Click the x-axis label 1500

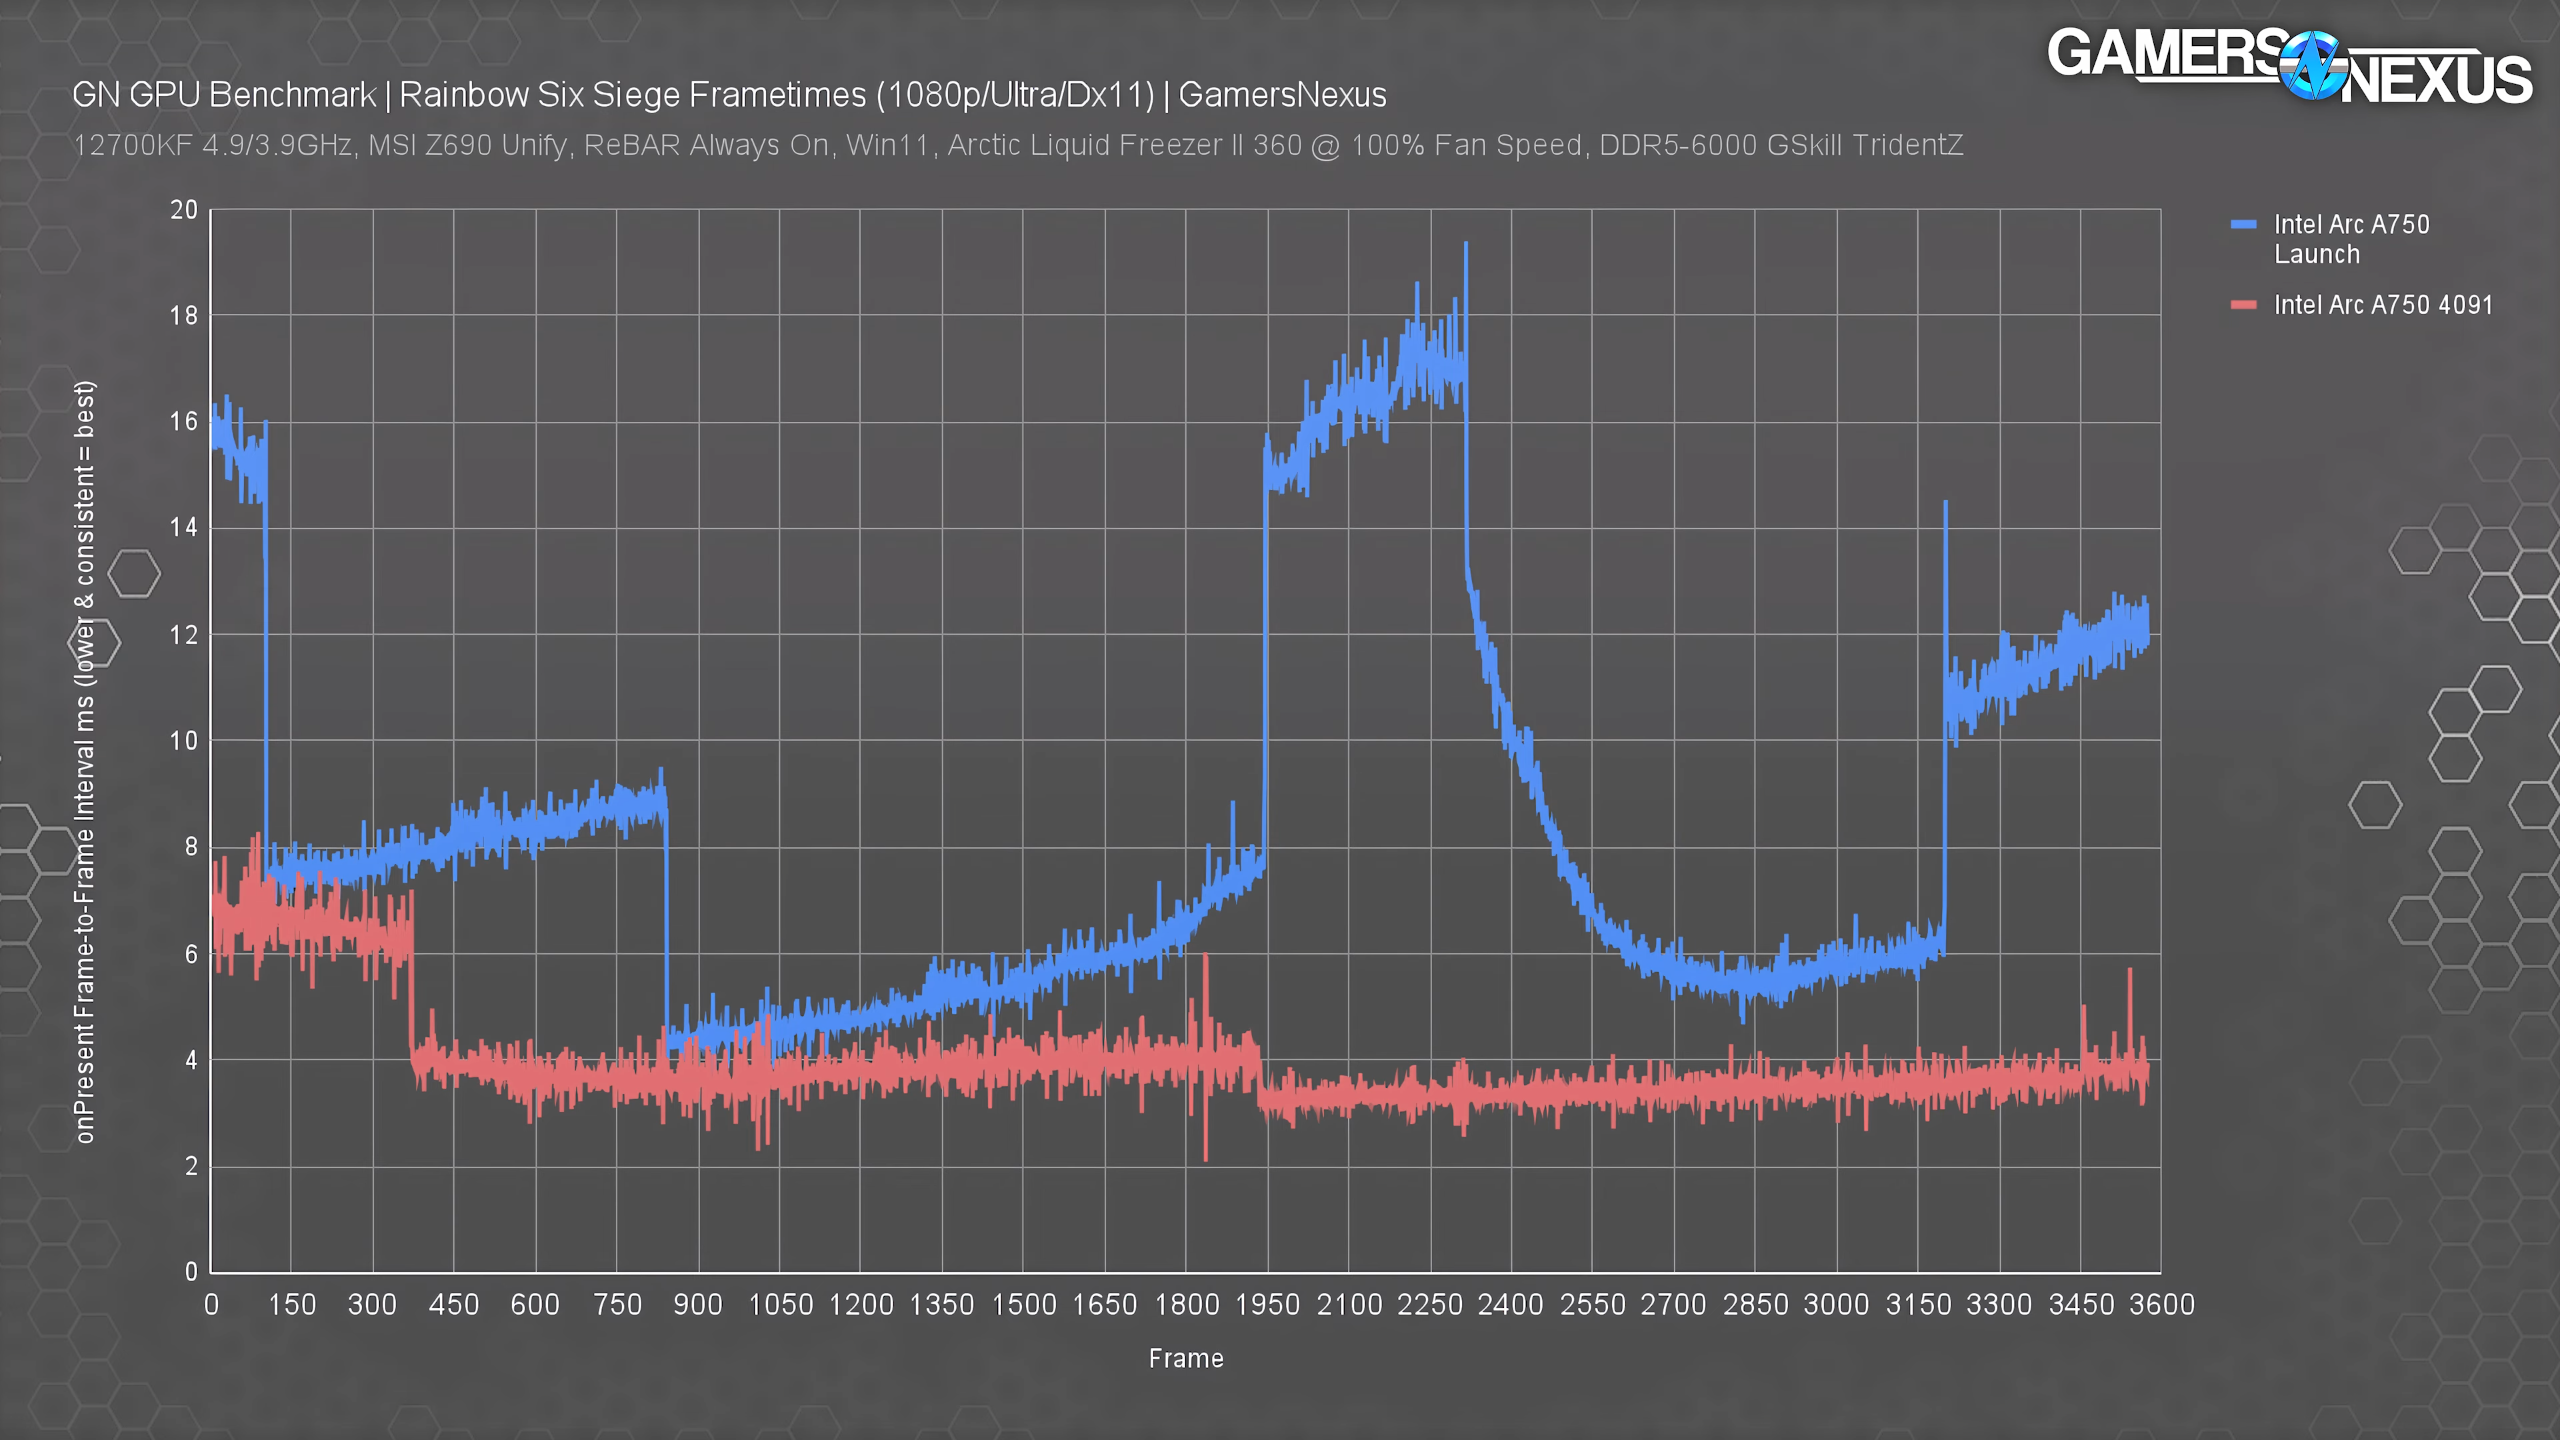pos(1024,1305)
